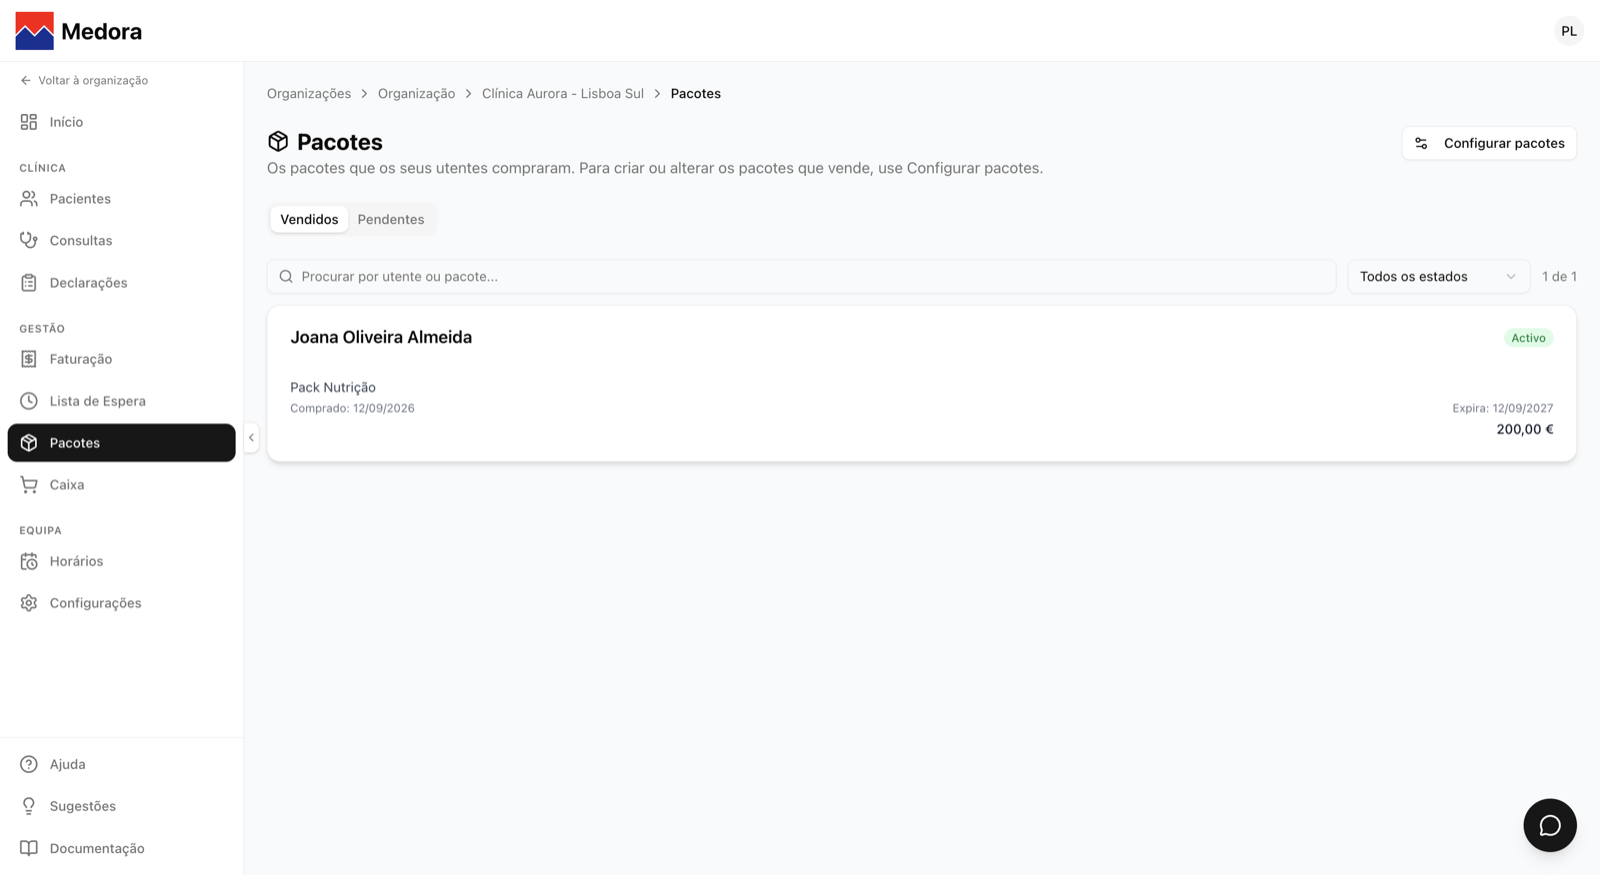1600x875 pixels.
Task: Select Pacotes in the sidebar menu
Action: pyautogui.click(x=122, y=443)
